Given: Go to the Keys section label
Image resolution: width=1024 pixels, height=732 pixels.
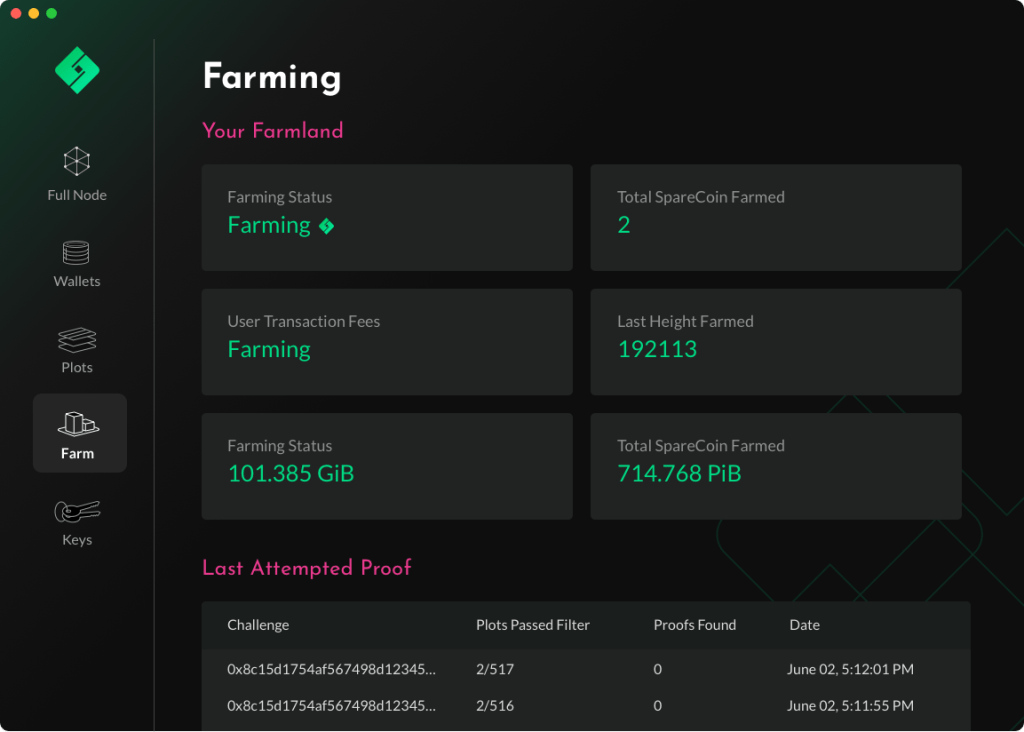Looking at the screenshot, I should tap(77, 540).
